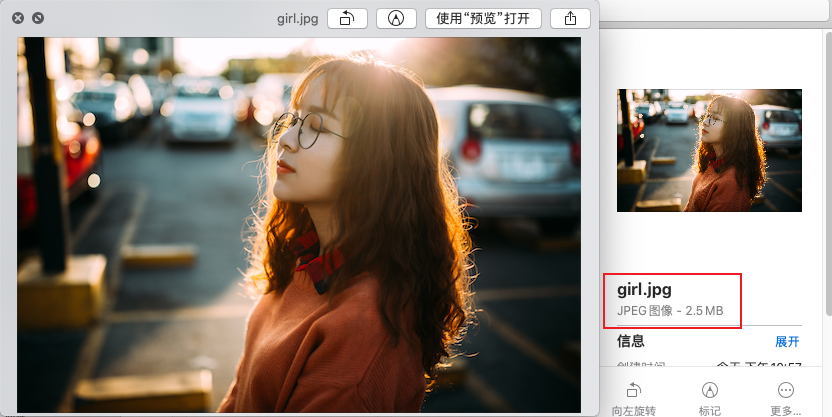
Task: Click the Share icon in Quick Look toolbar
Action: pos(570,19)
